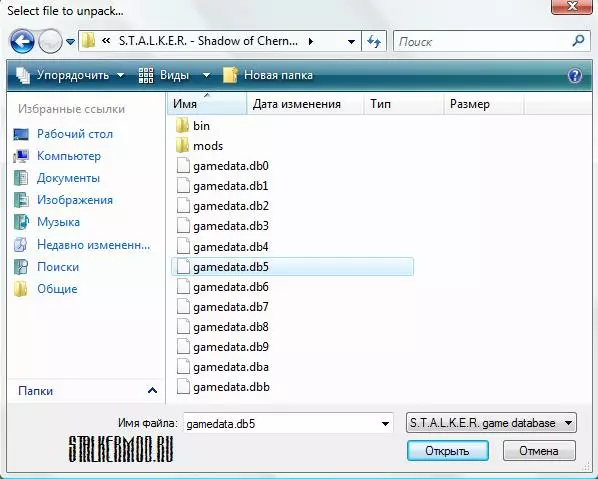Viewport: 598px width, 479px height.
Task: Open Компьютер favorite link
Action: point(57,156)
